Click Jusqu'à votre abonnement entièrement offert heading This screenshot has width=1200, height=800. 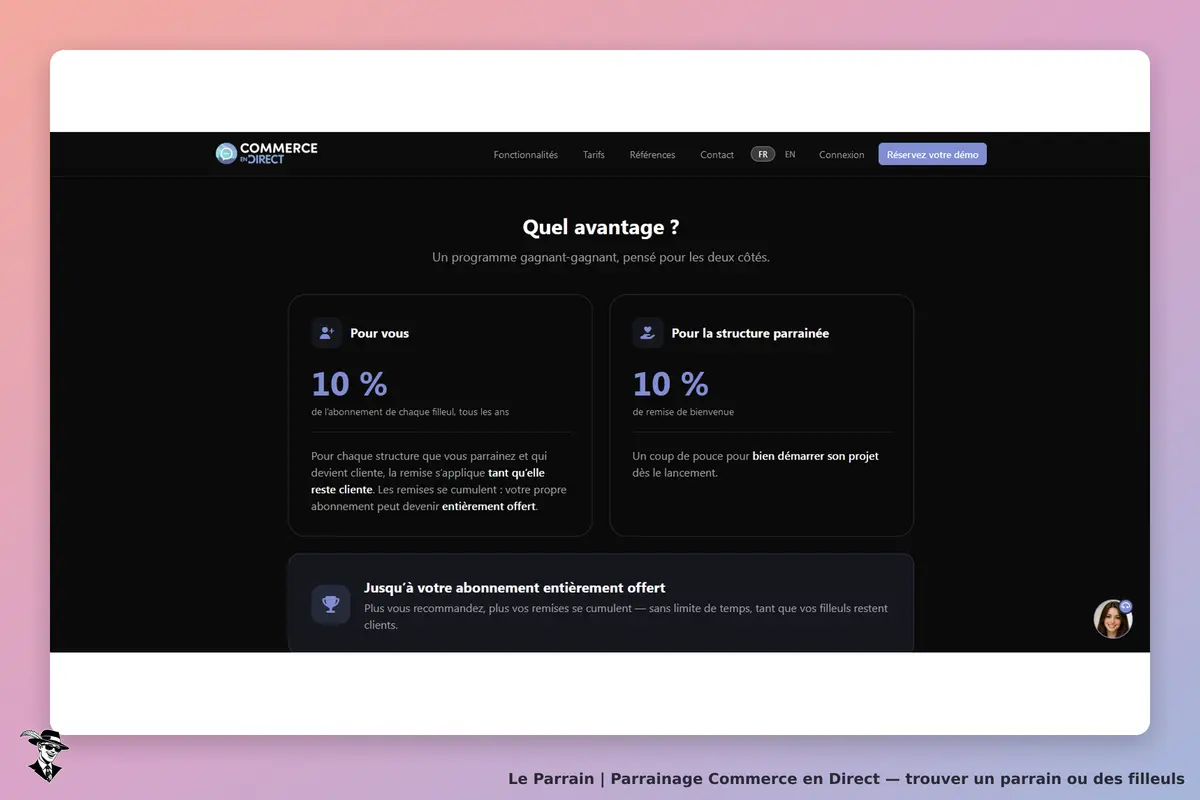coord(515,588)
